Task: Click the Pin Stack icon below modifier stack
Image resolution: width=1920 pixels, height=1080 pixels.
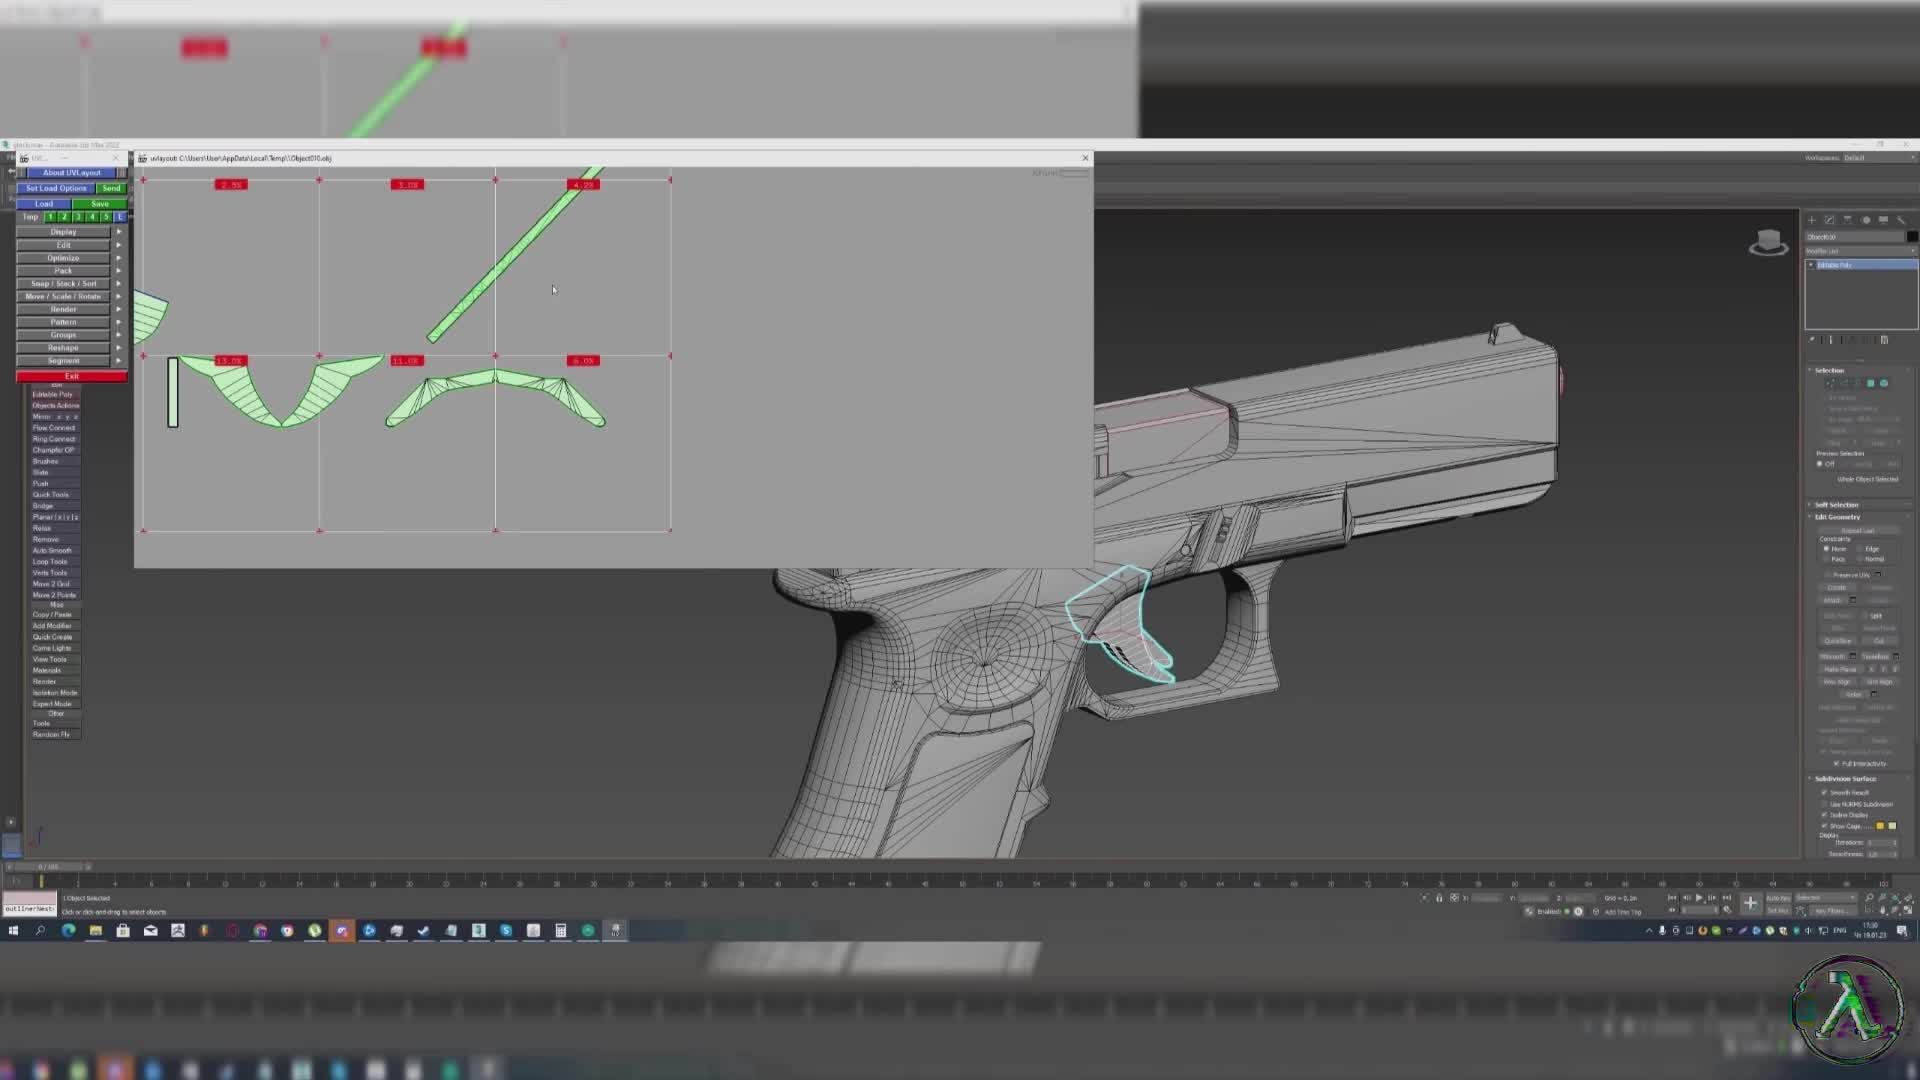Action: [1813, 341]
